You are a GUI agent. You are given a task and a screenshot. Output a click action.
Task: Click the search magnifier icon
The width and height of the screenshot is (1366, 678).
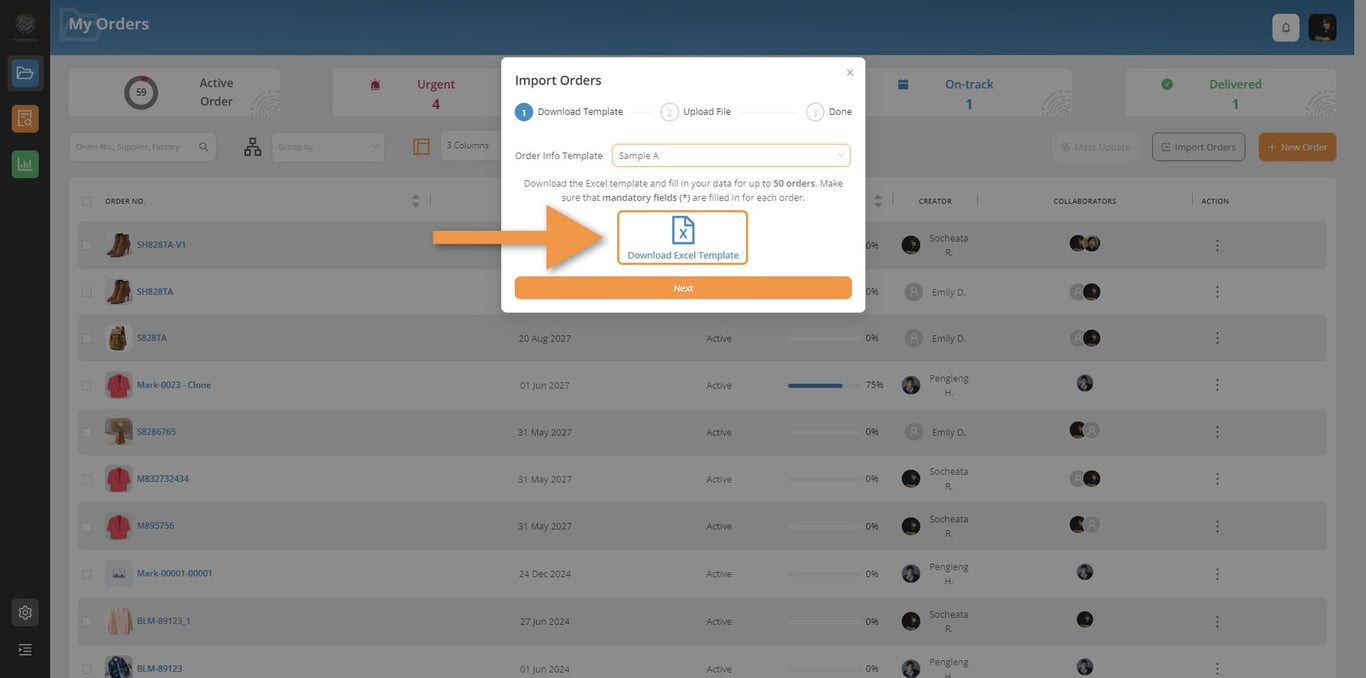(x=204, y=147)
